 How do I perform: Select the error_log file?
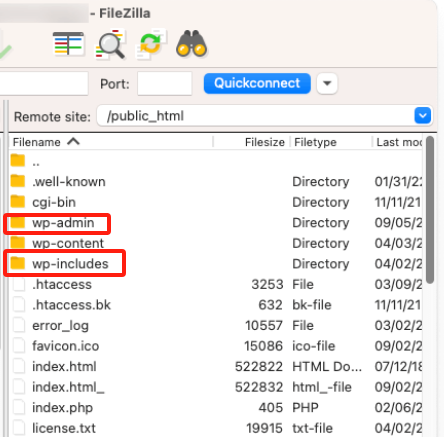(x=216, y=325)
